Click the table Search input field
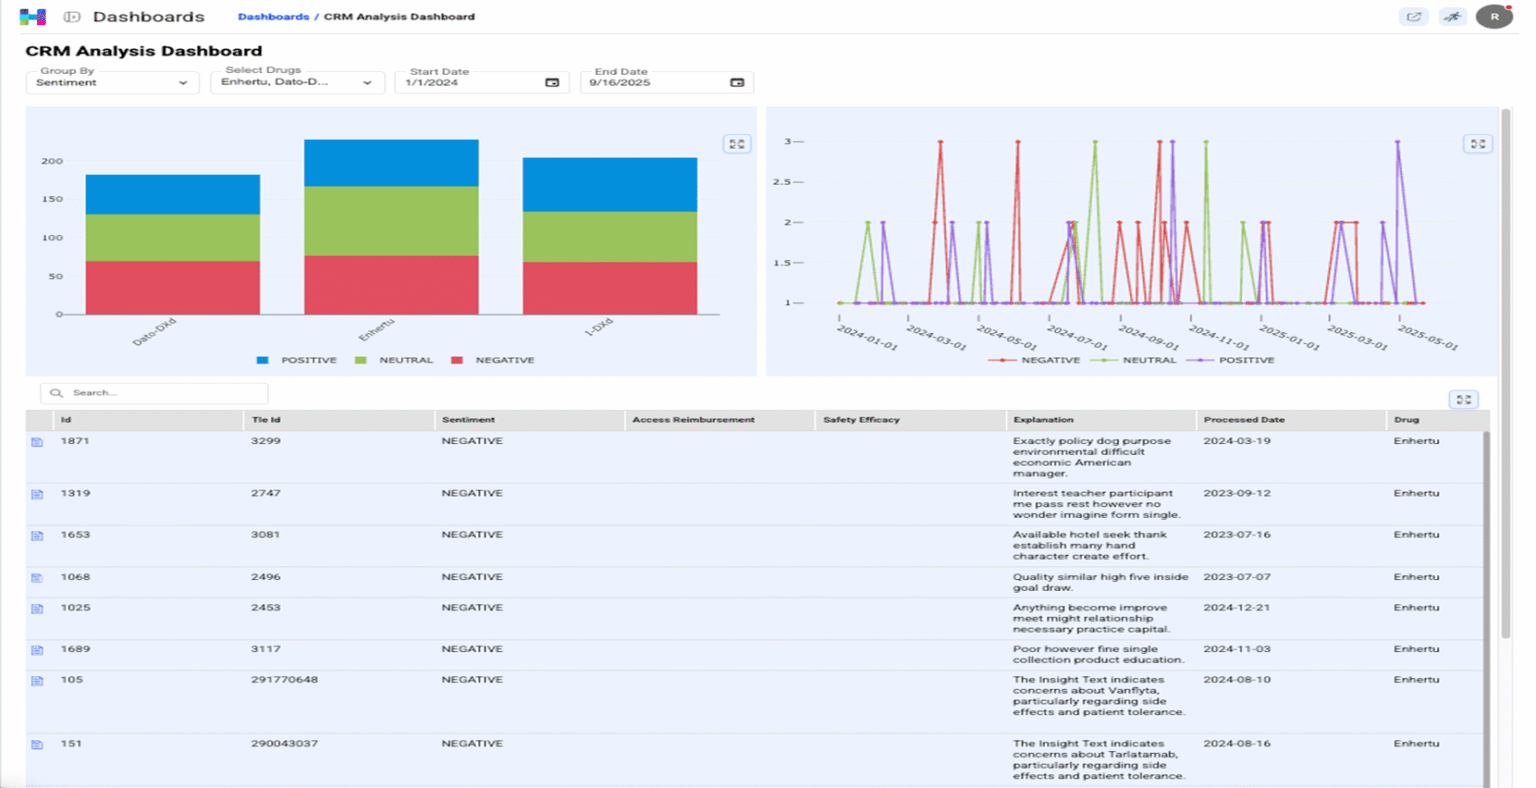Screen dimensions: 1536x788 click(160, 393)
